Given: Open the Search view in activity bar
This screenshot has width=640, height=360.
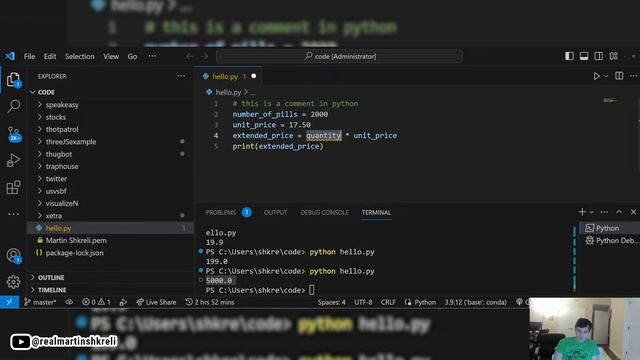Looking at the screenshot, I should coord(13,106).
